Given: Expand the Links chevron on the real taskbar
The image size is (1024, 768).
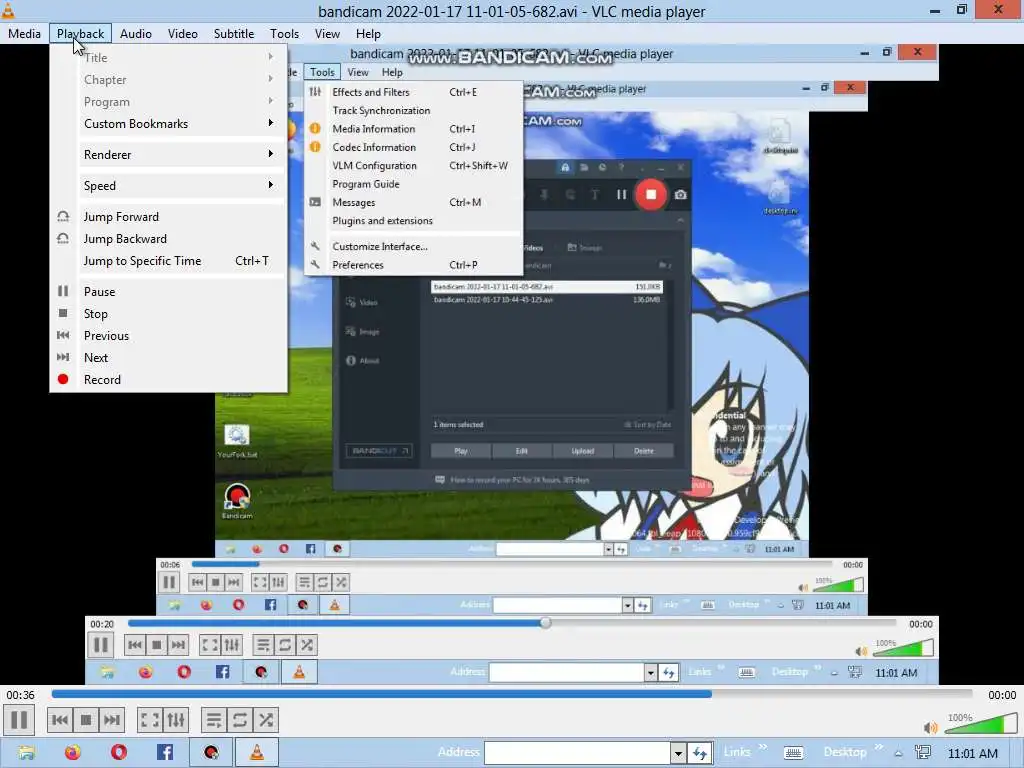Looking at the screenshot, I should 762,747.
